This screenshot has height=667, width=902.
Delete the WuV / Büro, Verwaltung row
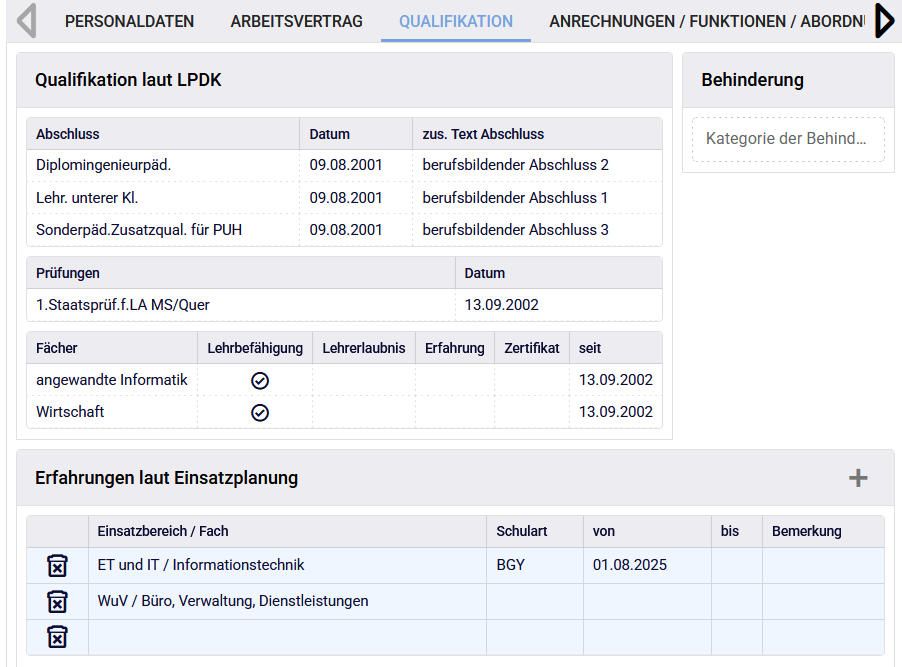57,602
